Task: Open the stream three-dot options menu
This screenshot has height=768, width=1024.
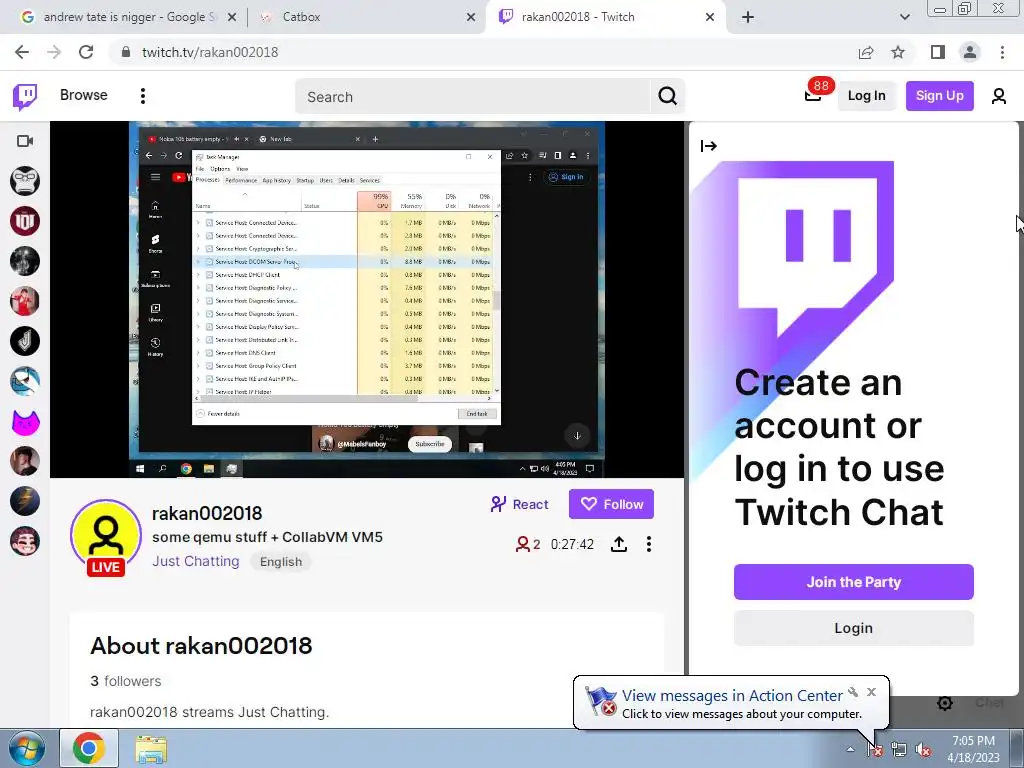Action: [648, 544]
